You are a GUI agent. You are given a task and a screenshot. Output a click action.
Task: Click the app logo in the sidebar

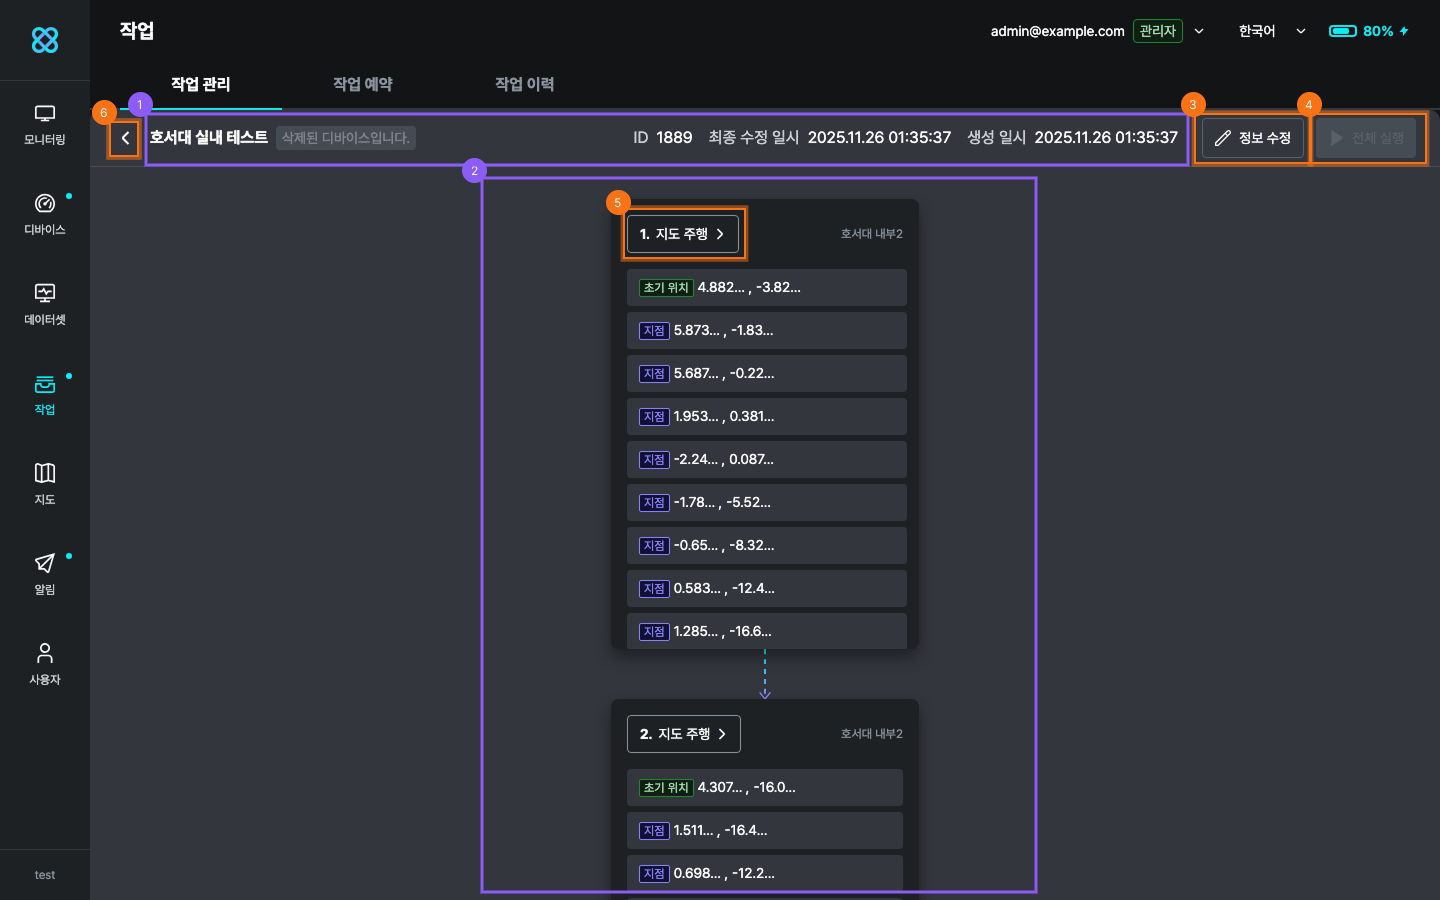pos(45,40)
